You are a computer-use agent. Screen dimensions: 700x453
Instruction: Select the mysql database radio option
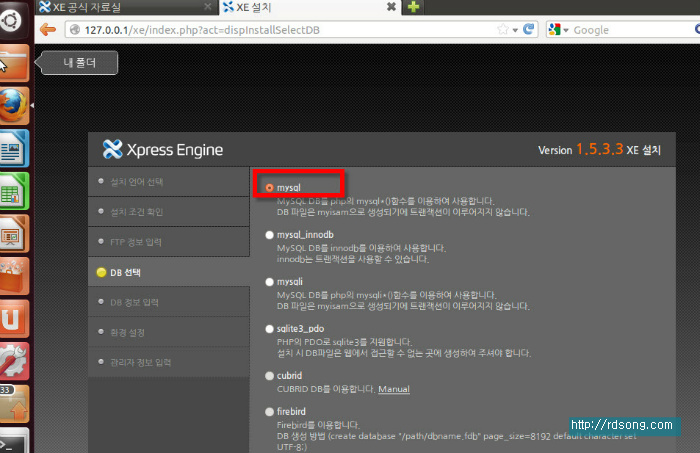coord(269,188)
